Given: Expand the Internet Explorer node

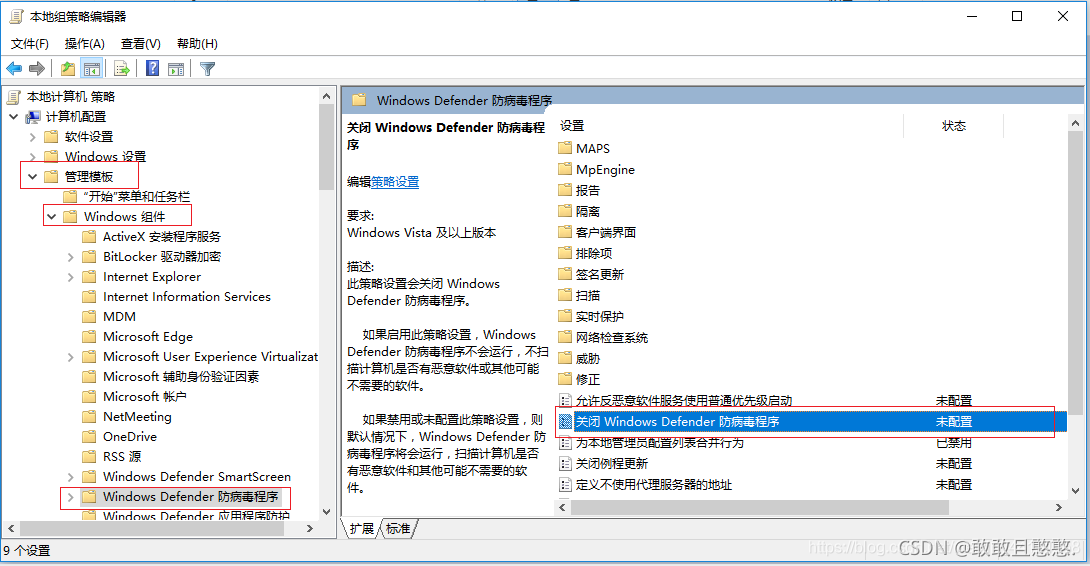Looking at the screenshot, I should click(70, 277).
